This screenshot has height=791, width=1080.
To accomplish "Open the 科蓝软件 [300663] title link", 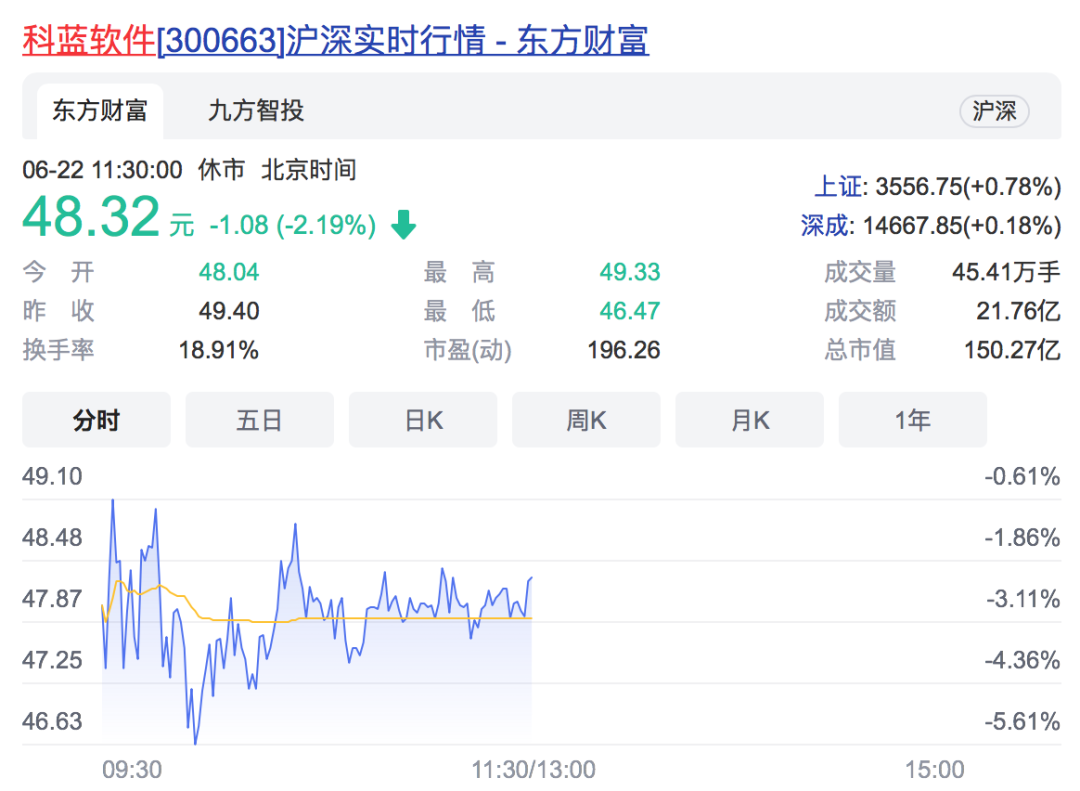I will tap(335, 41).
